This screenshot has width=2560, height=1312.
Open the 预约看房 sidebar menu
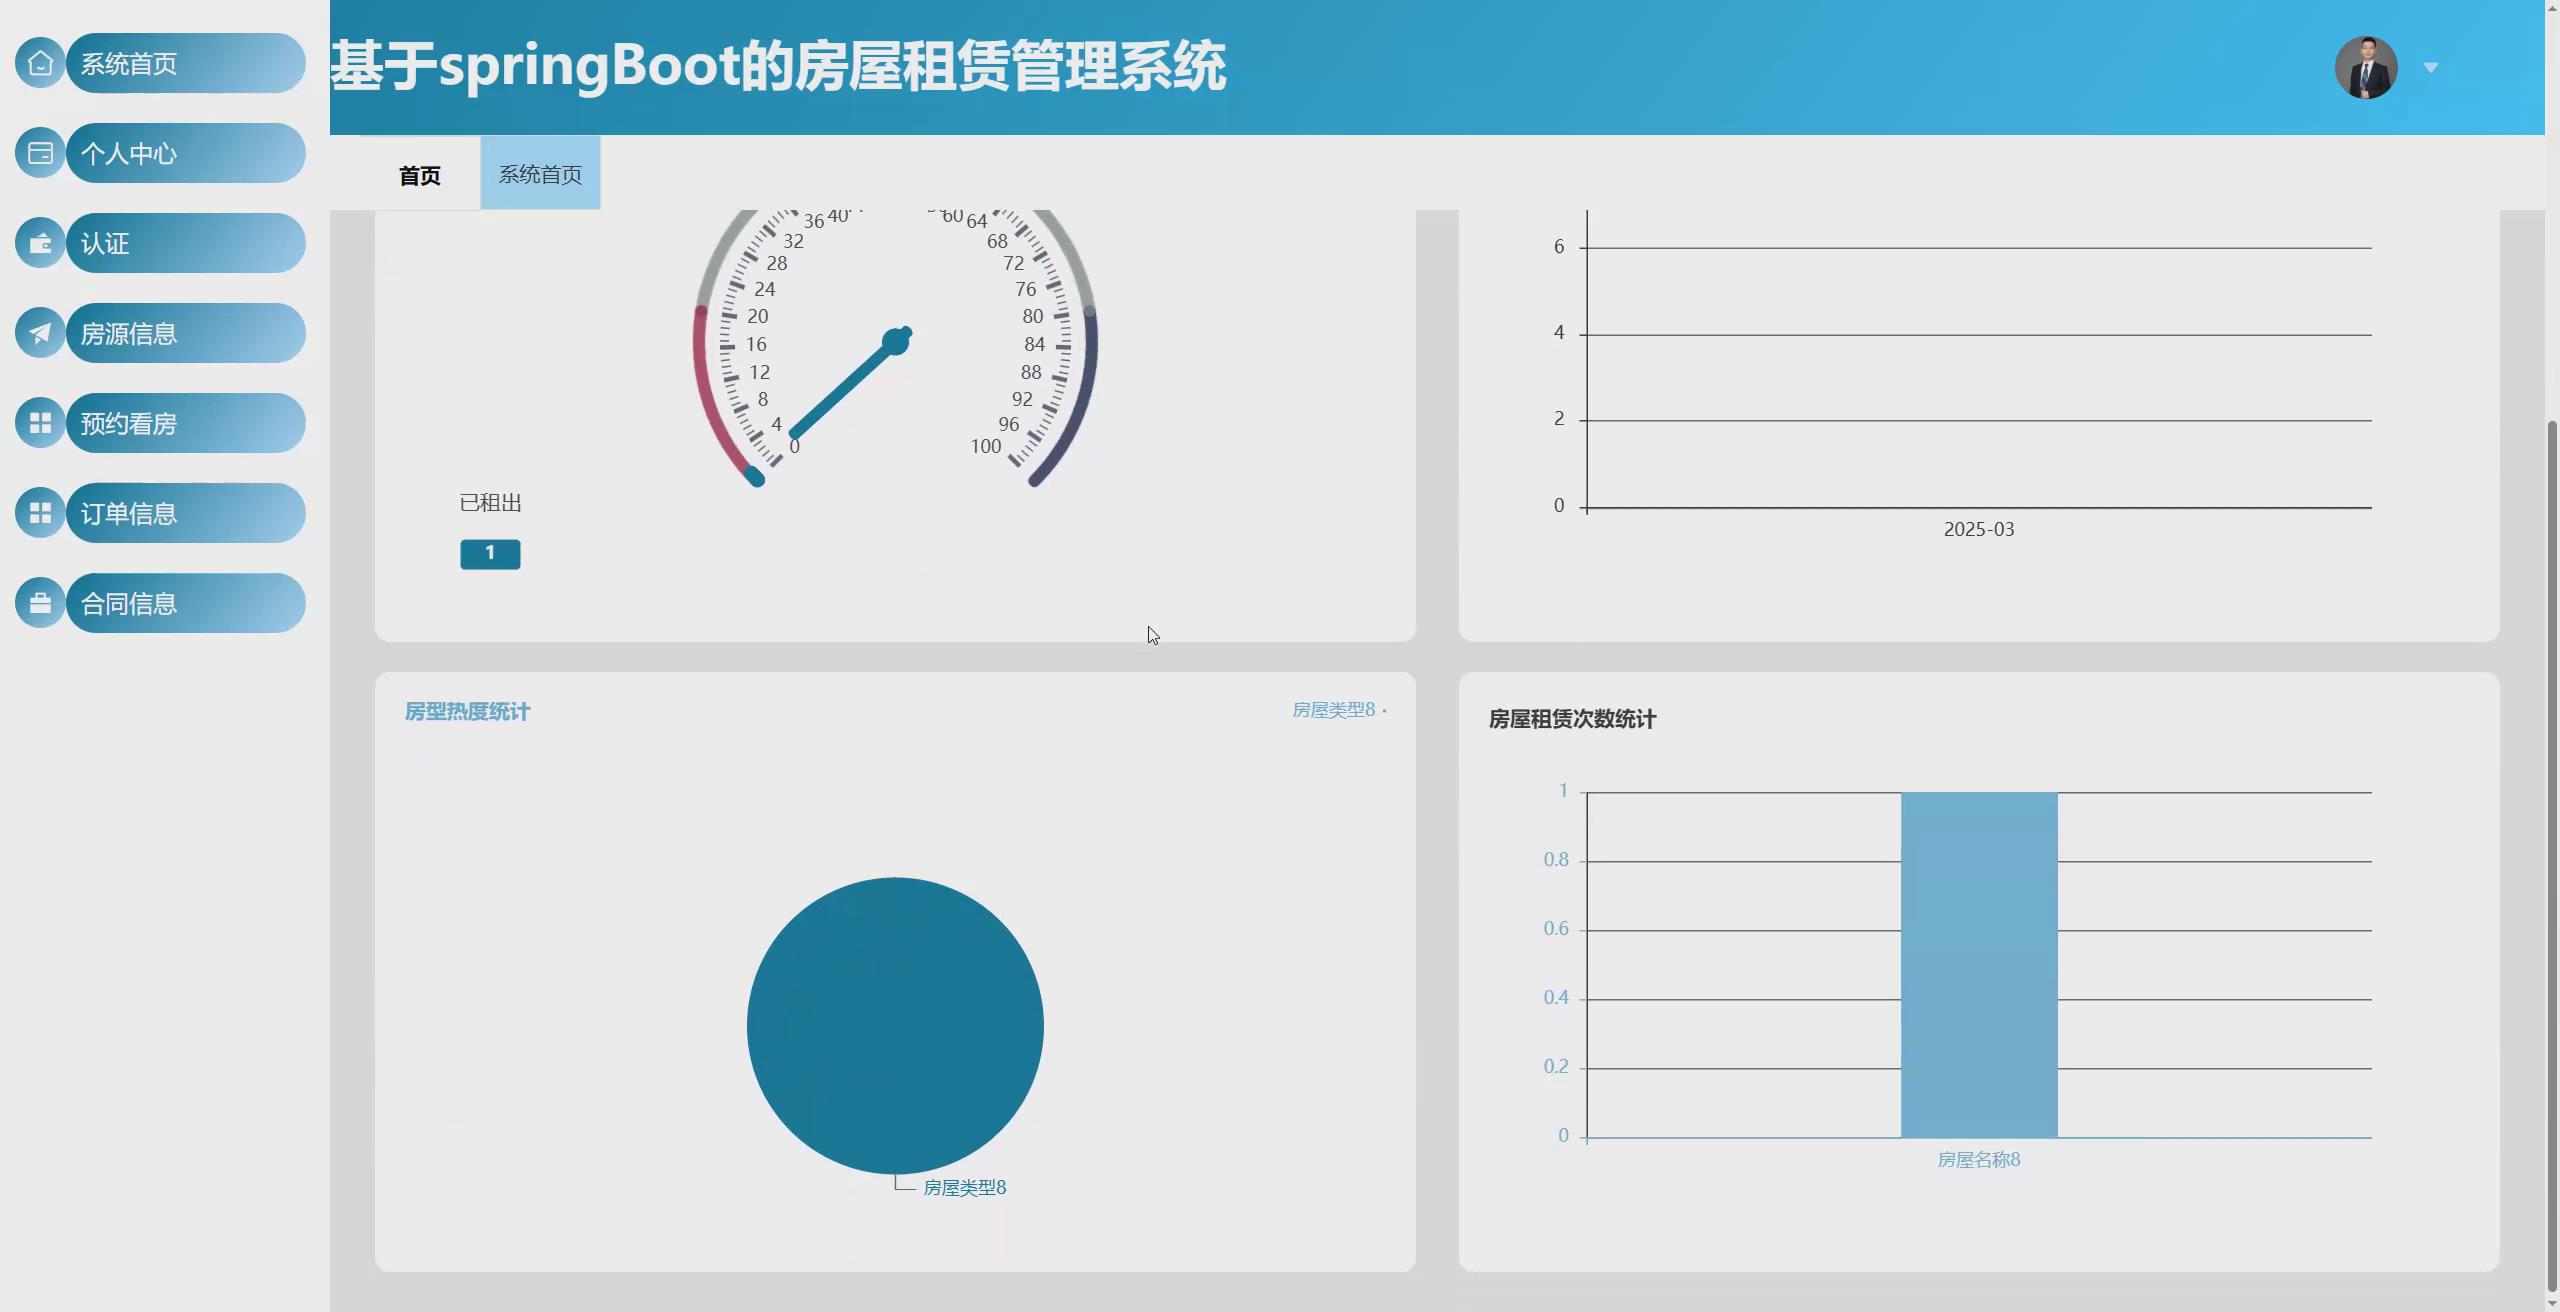pyautogui.click(x=185, y=423)
